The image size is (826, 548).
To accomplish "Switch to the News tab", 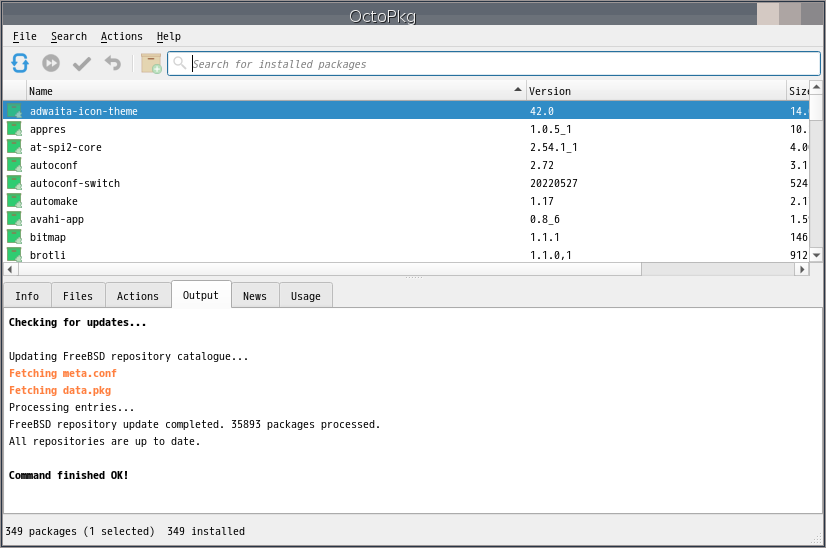I will 255,296.
